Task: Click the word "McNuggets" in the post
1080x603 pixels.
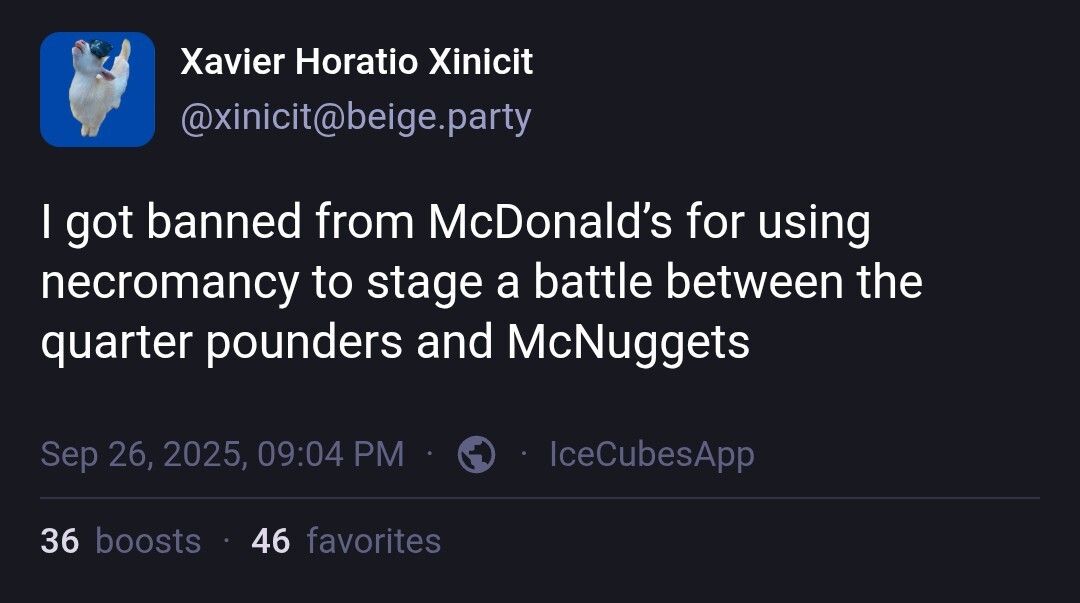Action: pyautogui.click(x=628, y=342)
